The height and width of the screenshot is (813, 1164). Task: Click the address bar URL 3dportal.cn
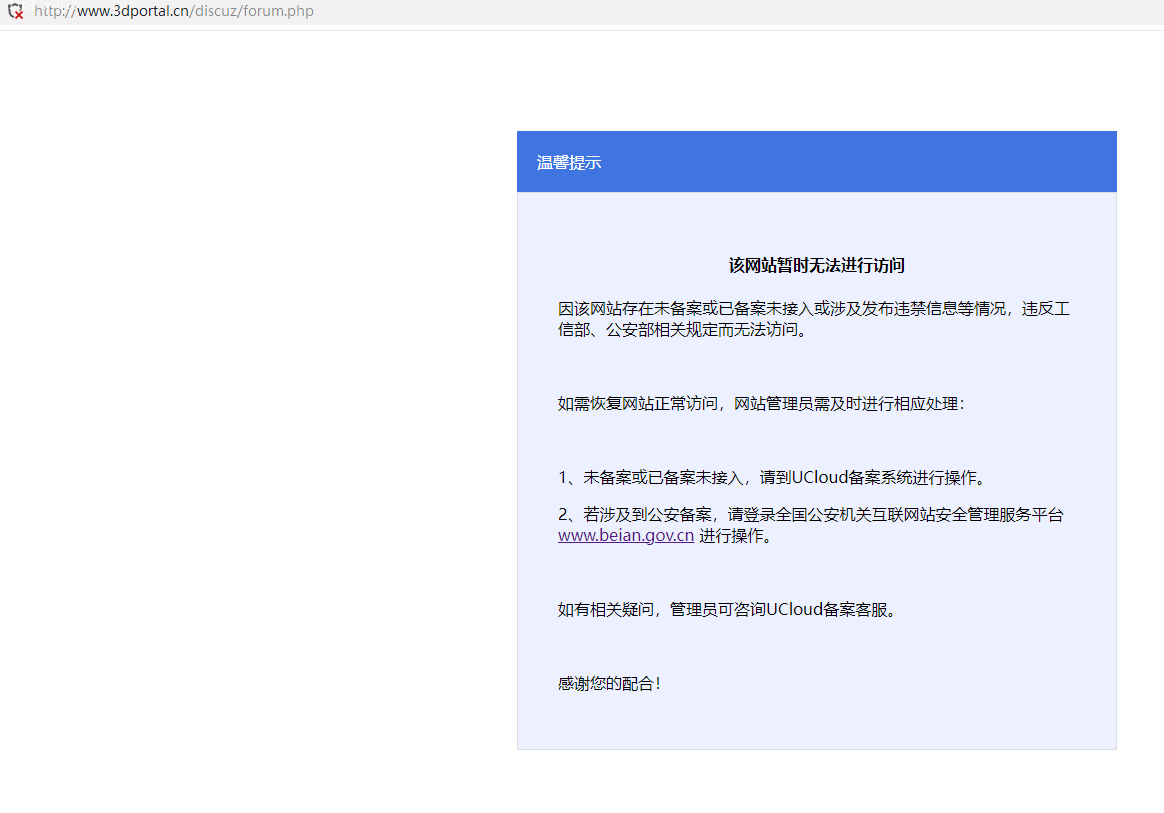coord(174,11)
